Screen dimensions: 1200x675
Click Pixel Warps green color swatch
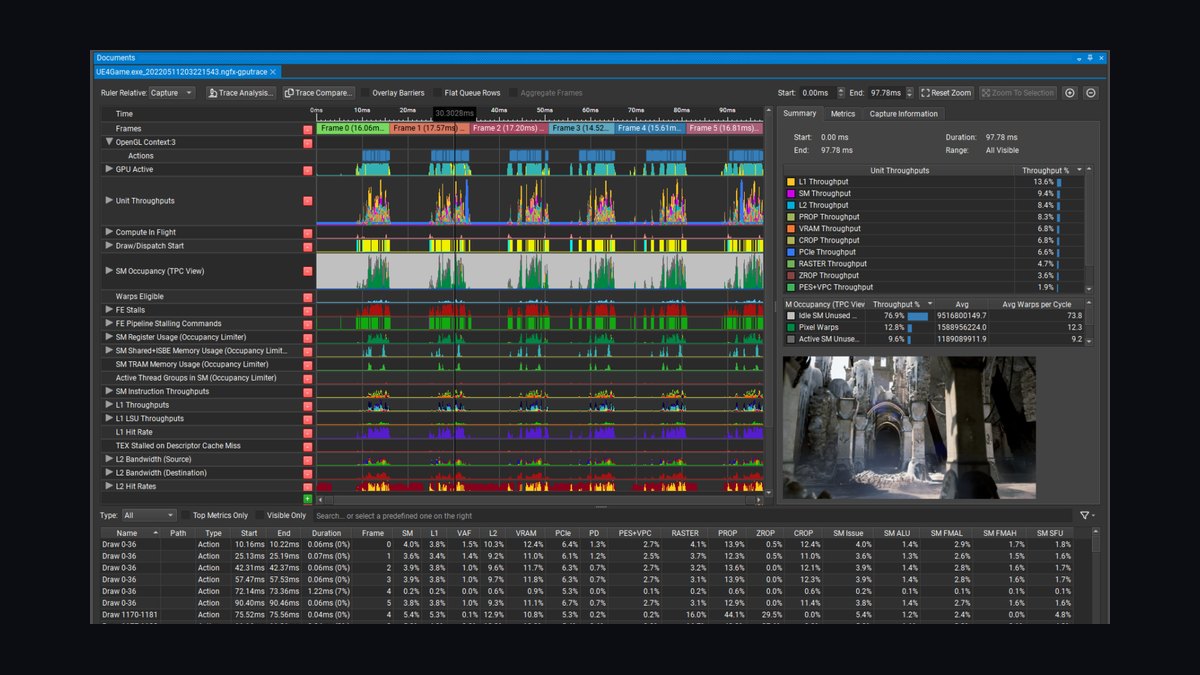coord(790,327)
